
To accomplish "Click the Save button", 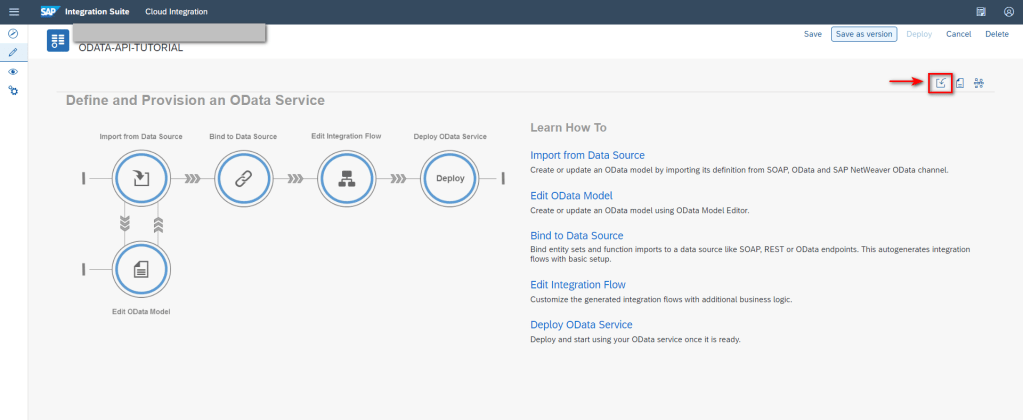I will pos(813,34).
